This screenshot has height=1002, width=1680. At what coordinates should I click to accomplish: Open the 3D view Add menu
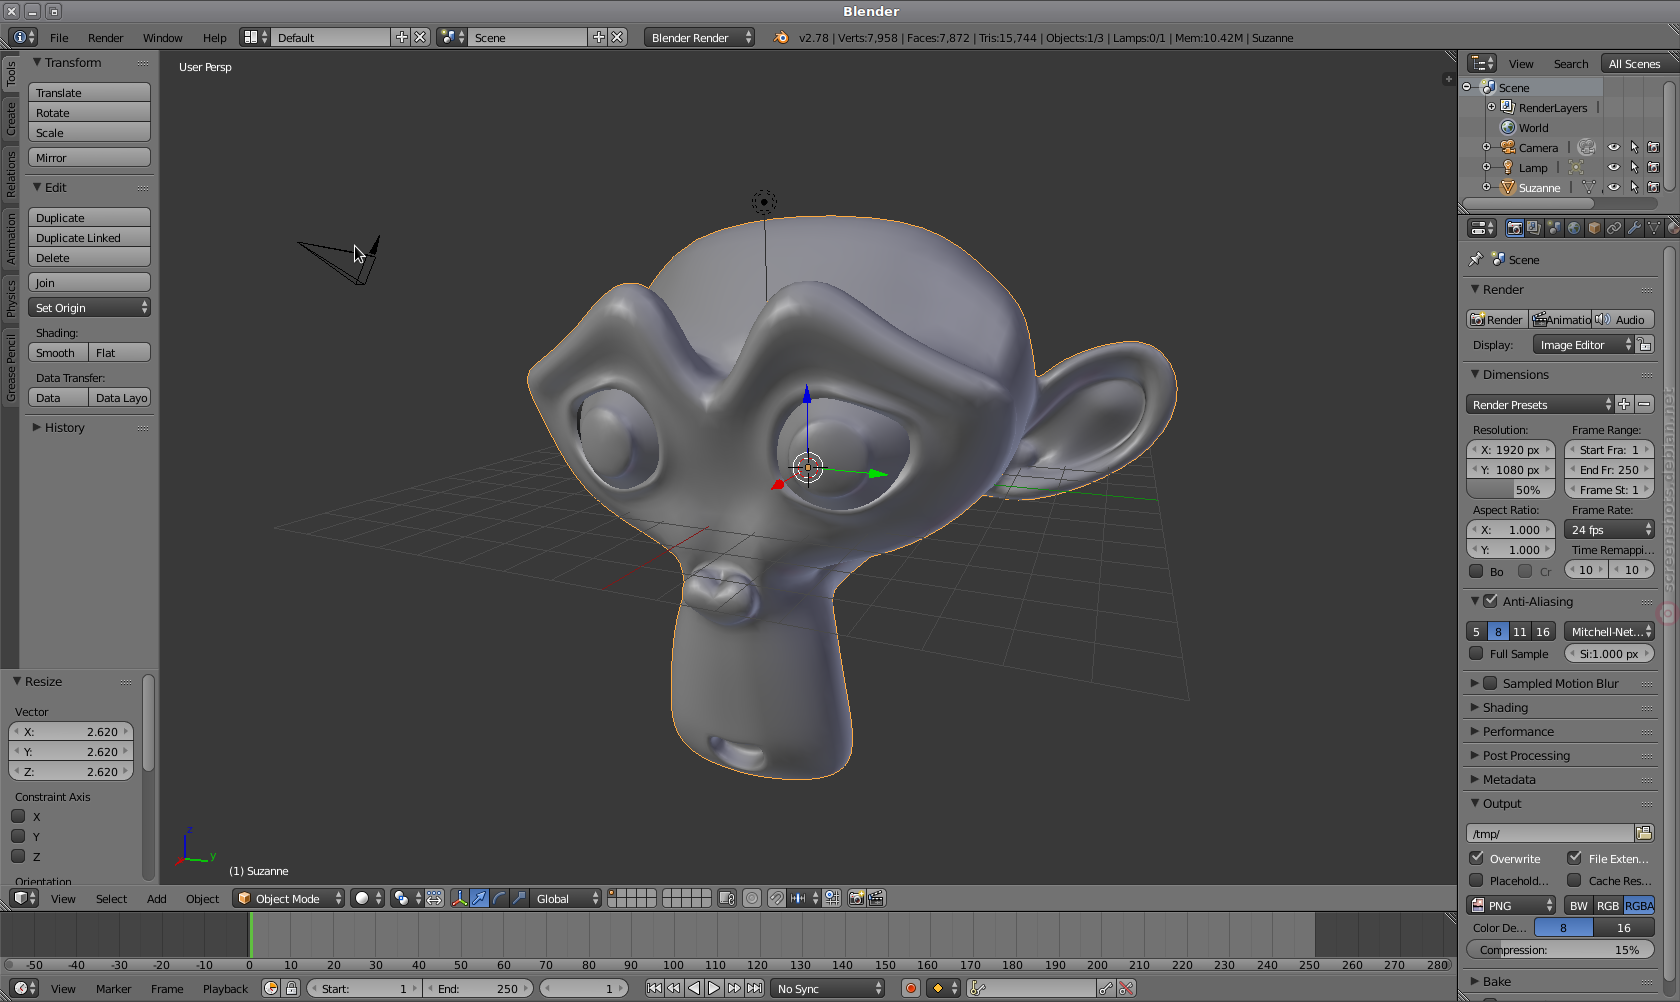coord(156,898)
